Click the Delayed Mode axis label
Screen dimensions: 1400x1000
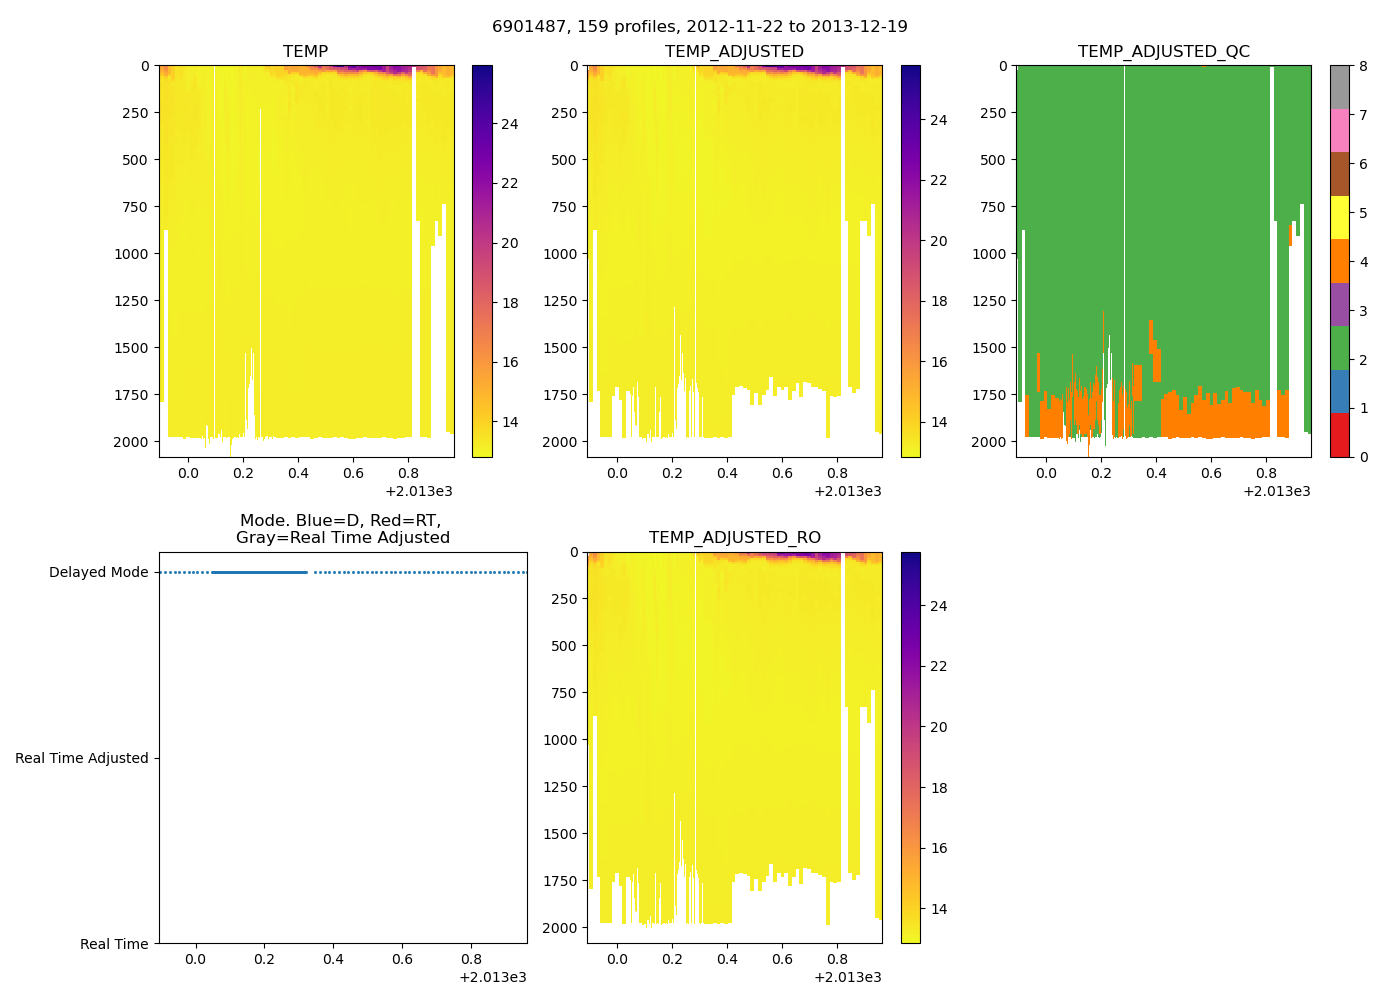tap(98, 572)
